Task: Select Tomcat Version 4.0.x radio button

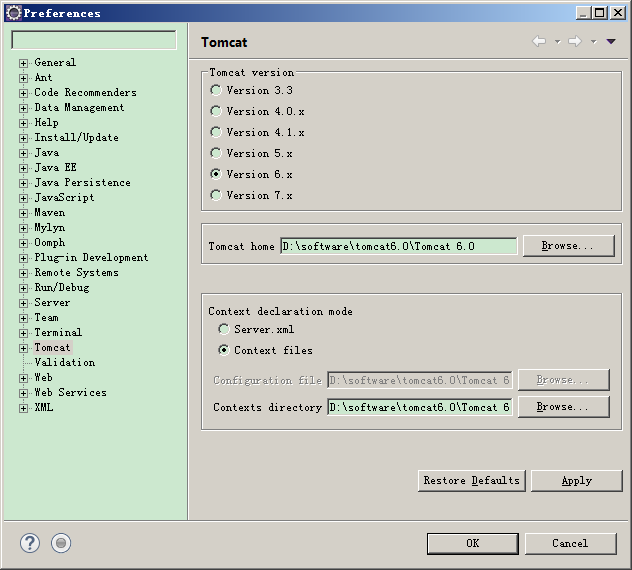Action: tap(216, 111)
